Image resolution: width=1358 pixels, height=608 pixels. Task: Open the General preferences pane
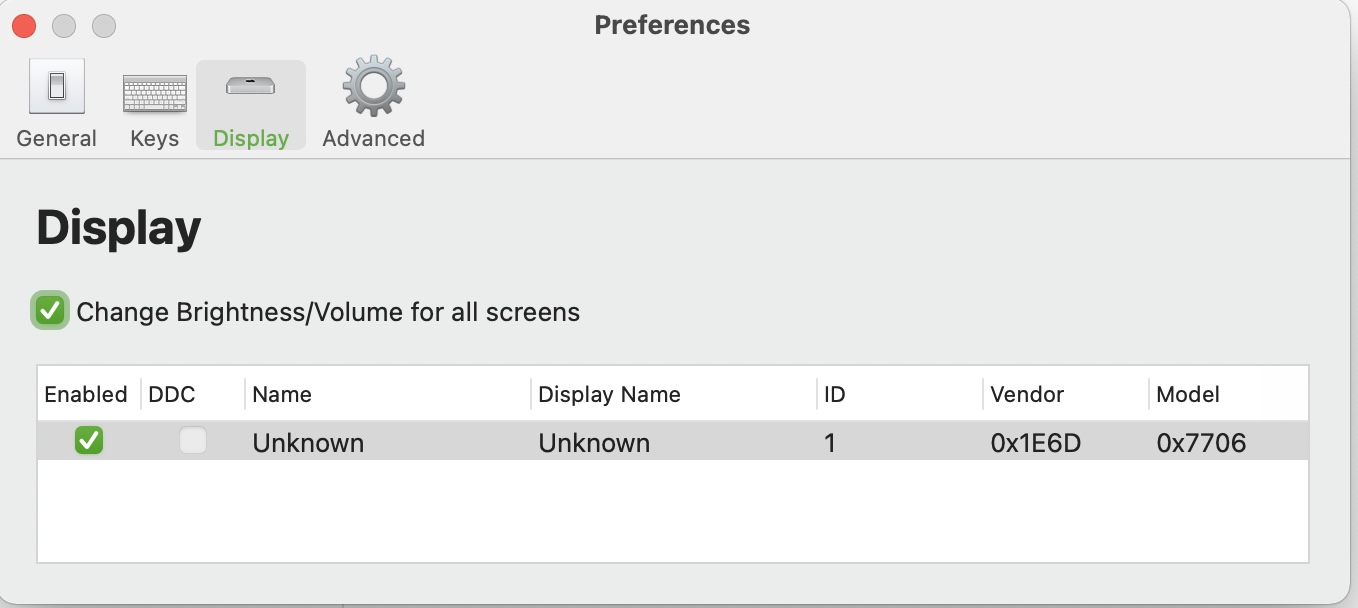coord(56,100)
